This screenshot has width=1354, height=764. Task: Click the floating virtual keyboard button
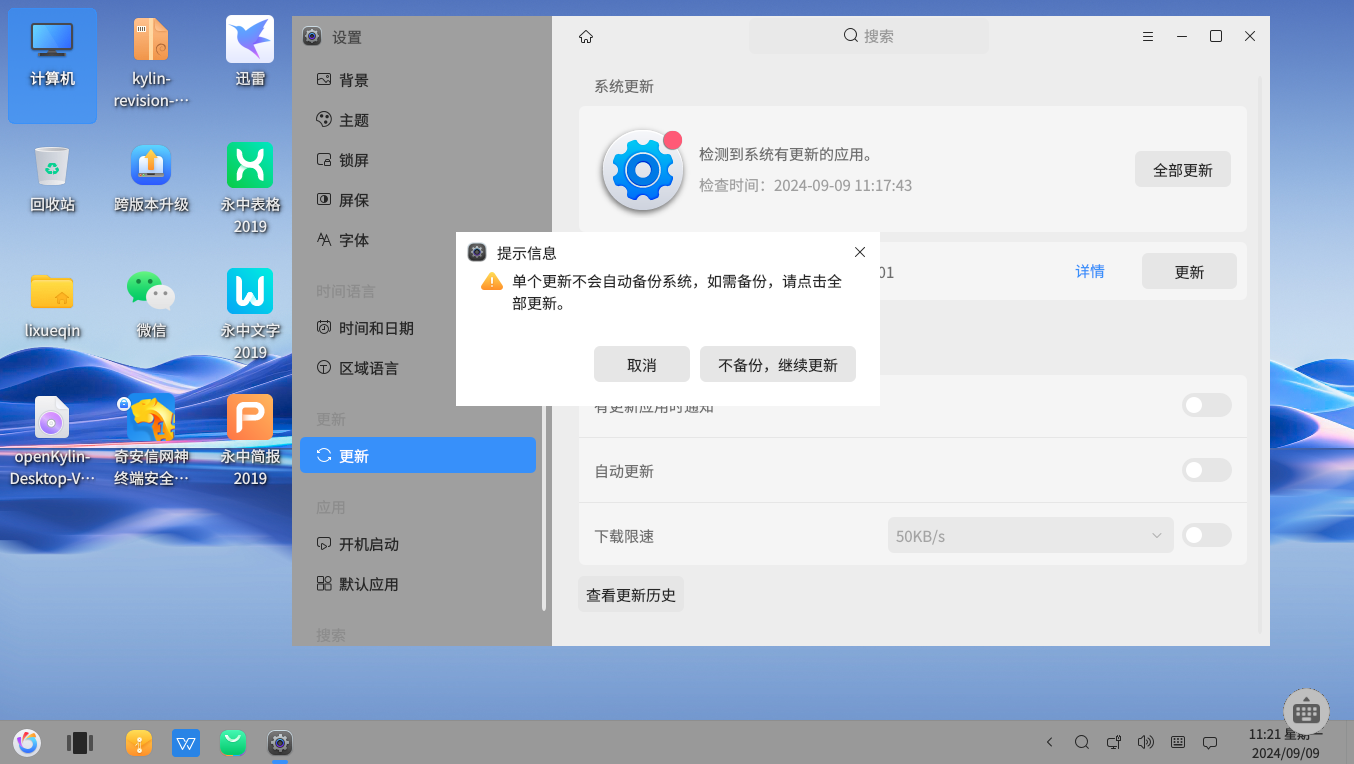click(1306, 712)
